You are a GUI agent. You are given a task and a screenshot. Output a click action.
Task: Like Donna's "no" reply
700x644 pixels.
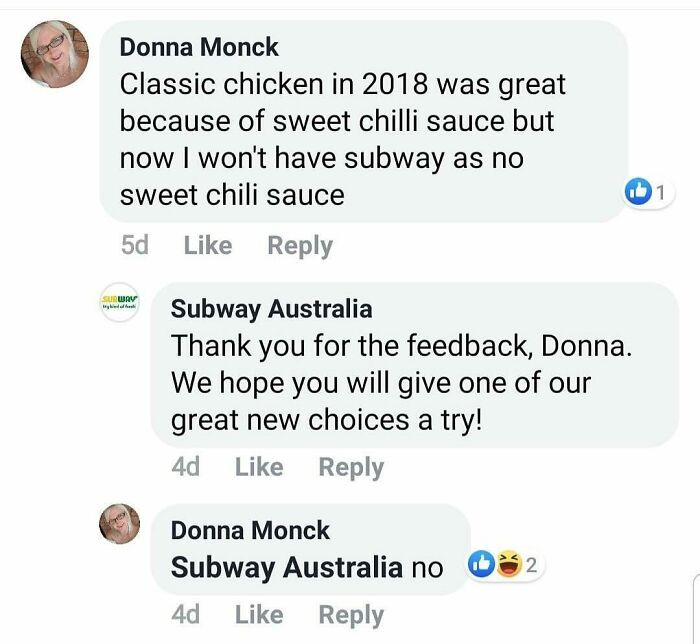point(259,614)
